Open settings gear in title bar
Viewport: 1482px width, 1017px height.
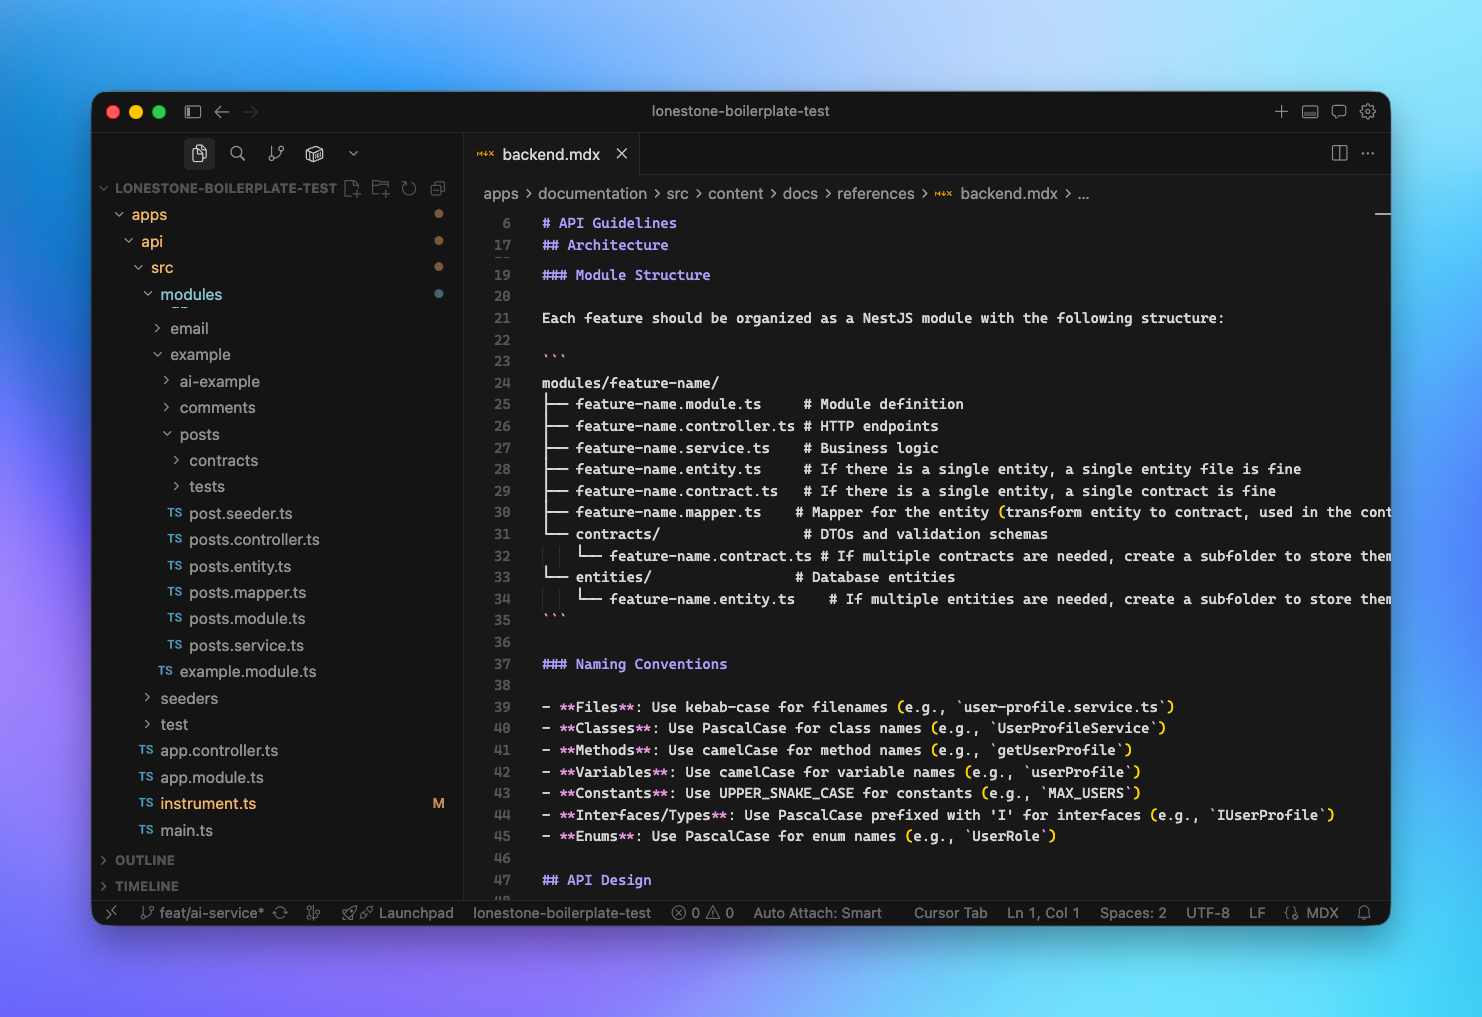point(1367,111)
